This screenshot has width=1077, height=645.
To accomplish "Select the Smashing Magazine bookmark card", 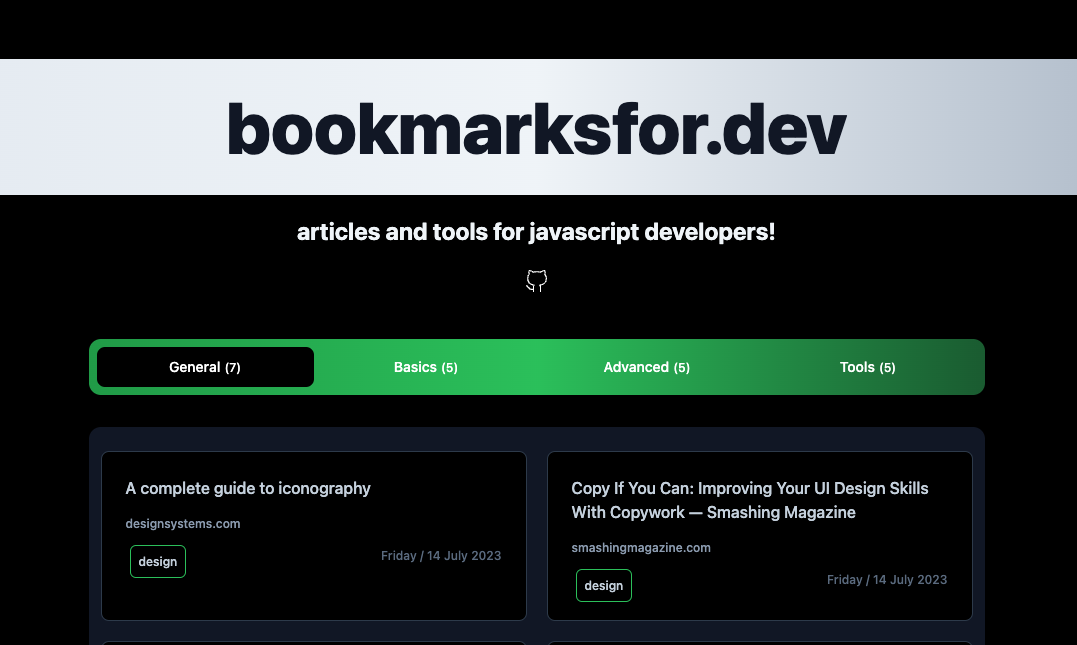I will 759,535.
